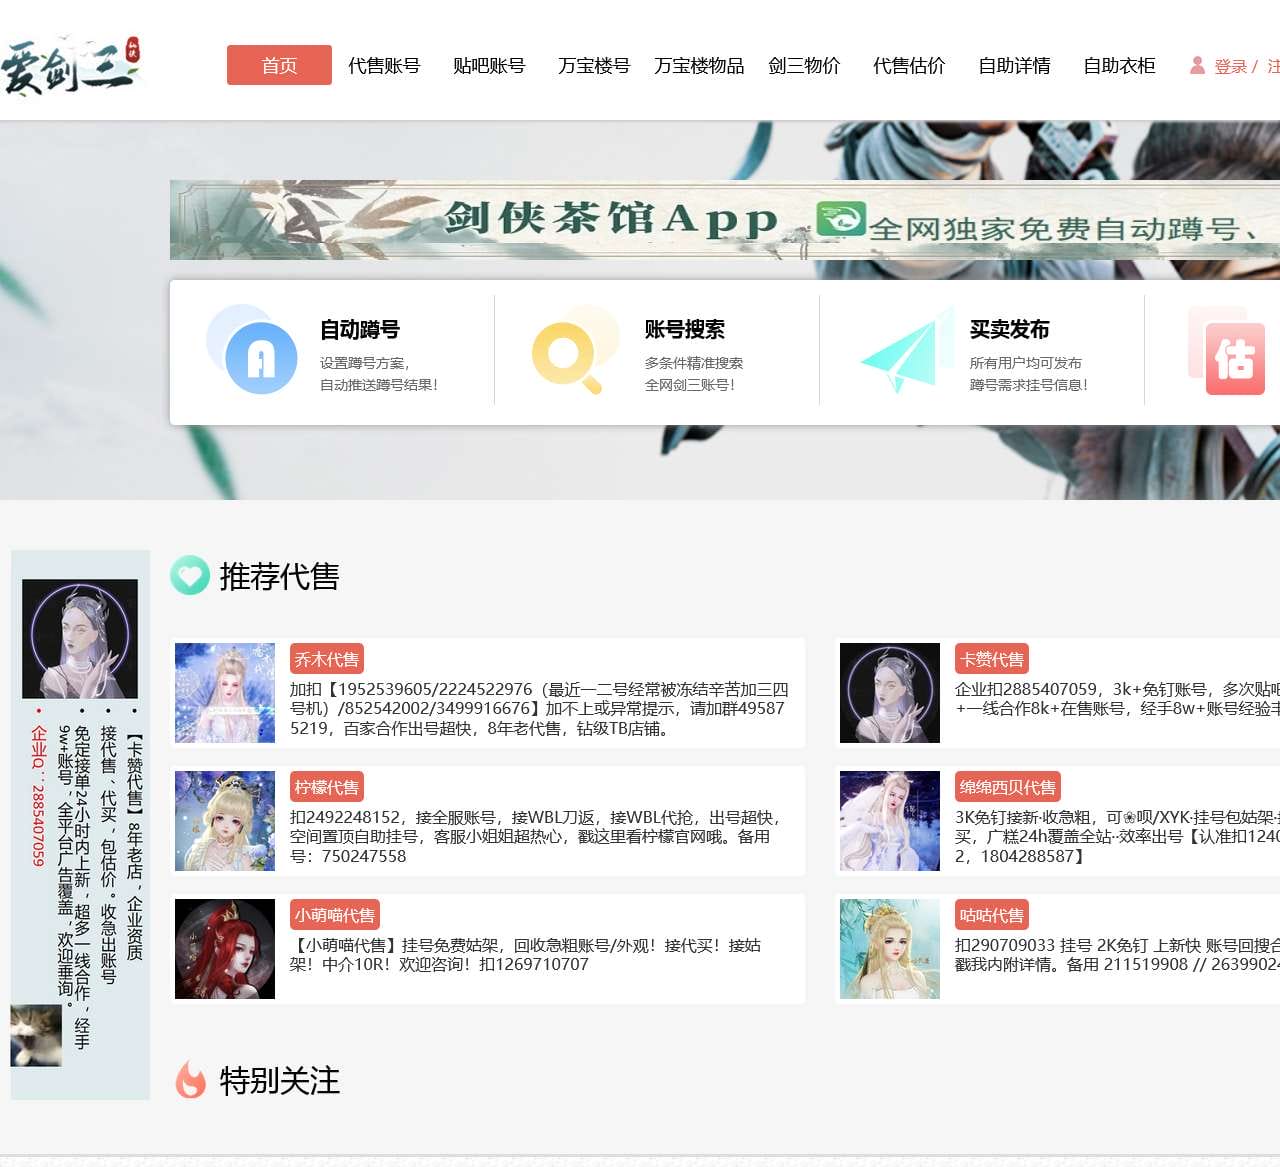Click the paper plane 买卖发布 icon
Viewport: 1280px width, 1167px height.
pyautogui.click(x=906, y=350)
